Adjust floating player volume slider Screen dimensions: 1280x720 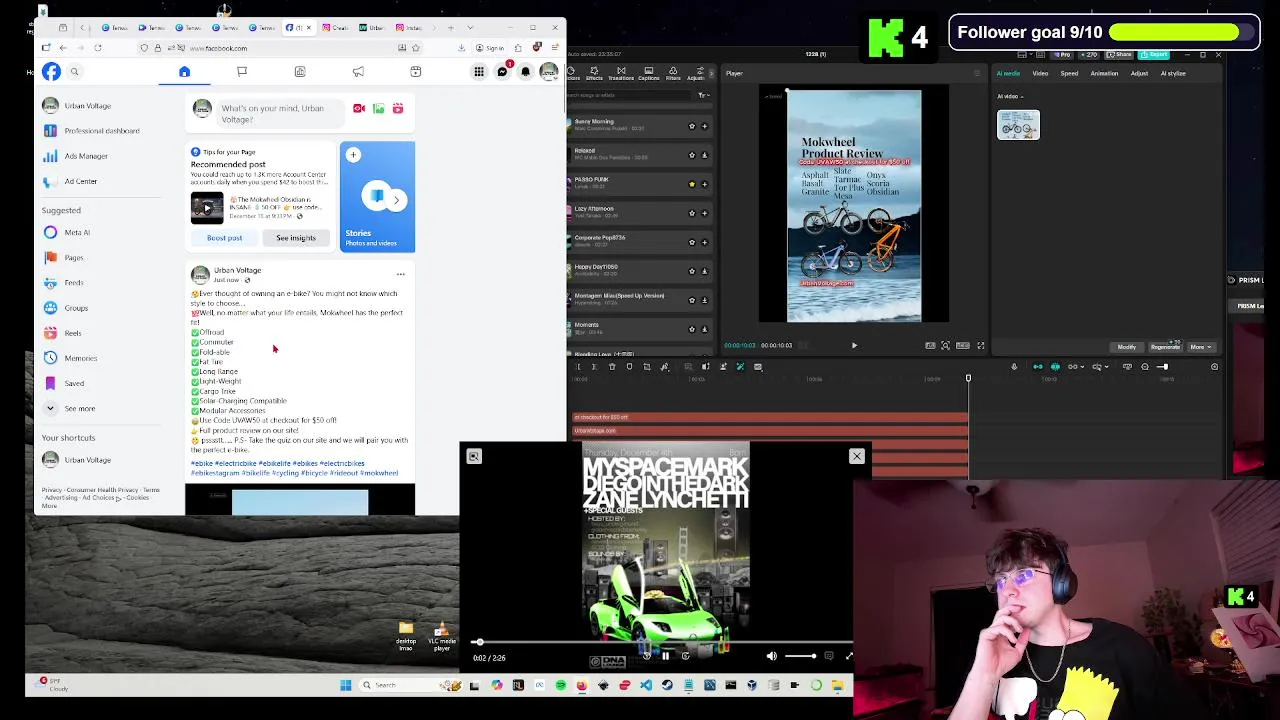click(799, 657)
